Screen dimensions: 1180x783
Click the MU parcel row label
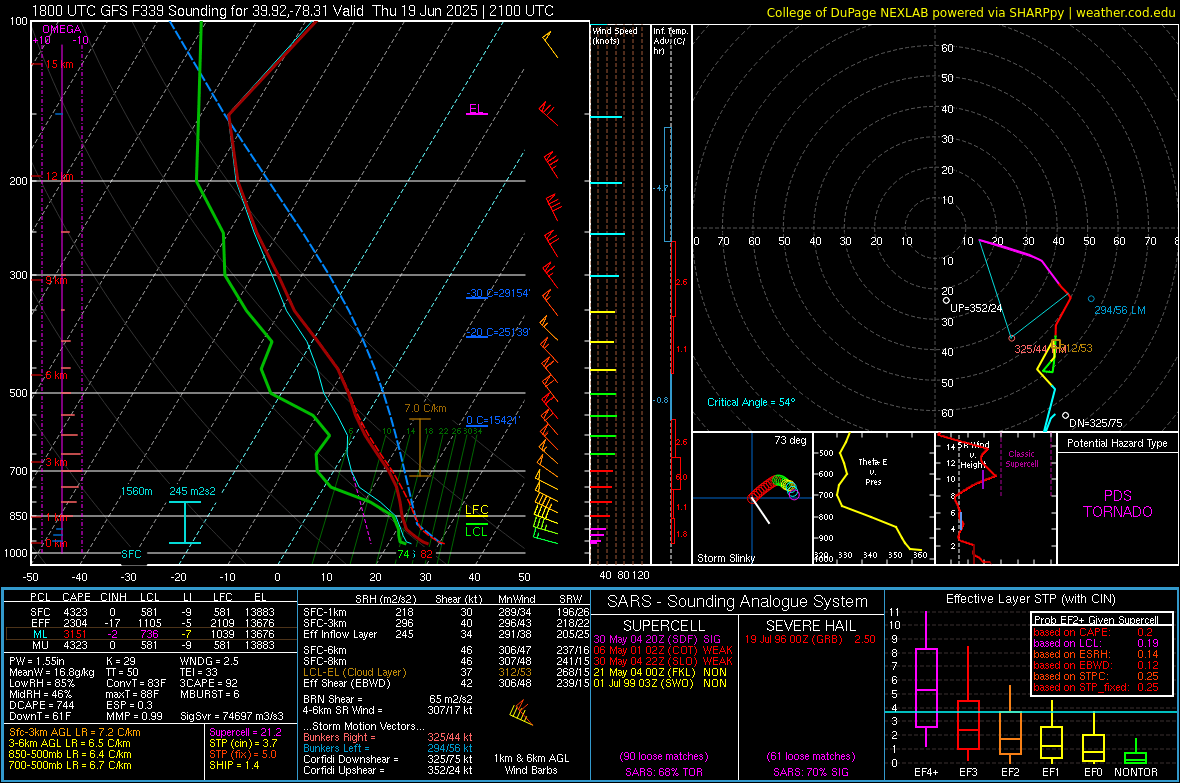pyautogui.click(x=40, y=645)
